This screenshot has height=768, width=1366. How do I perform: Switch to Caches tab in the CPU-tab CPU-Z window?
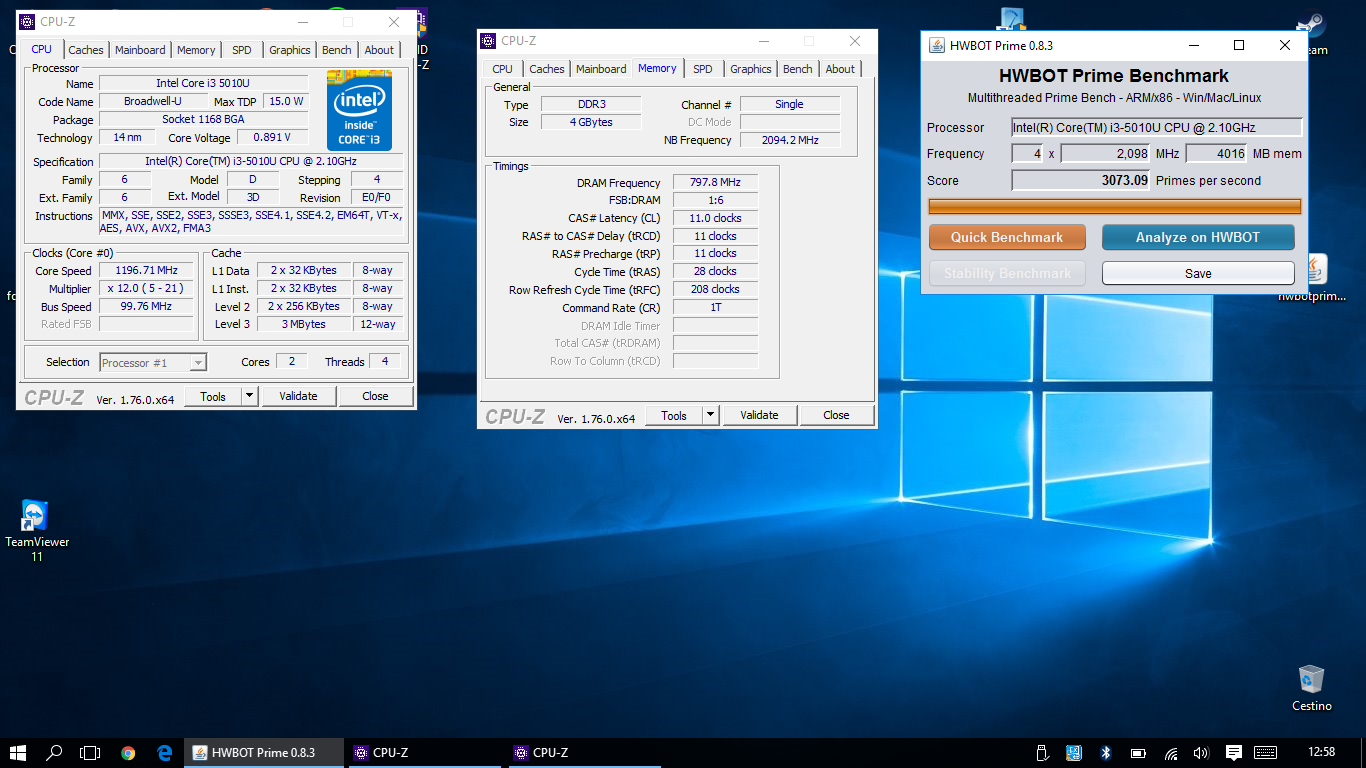pyautogui.click(x=86, y=50)
